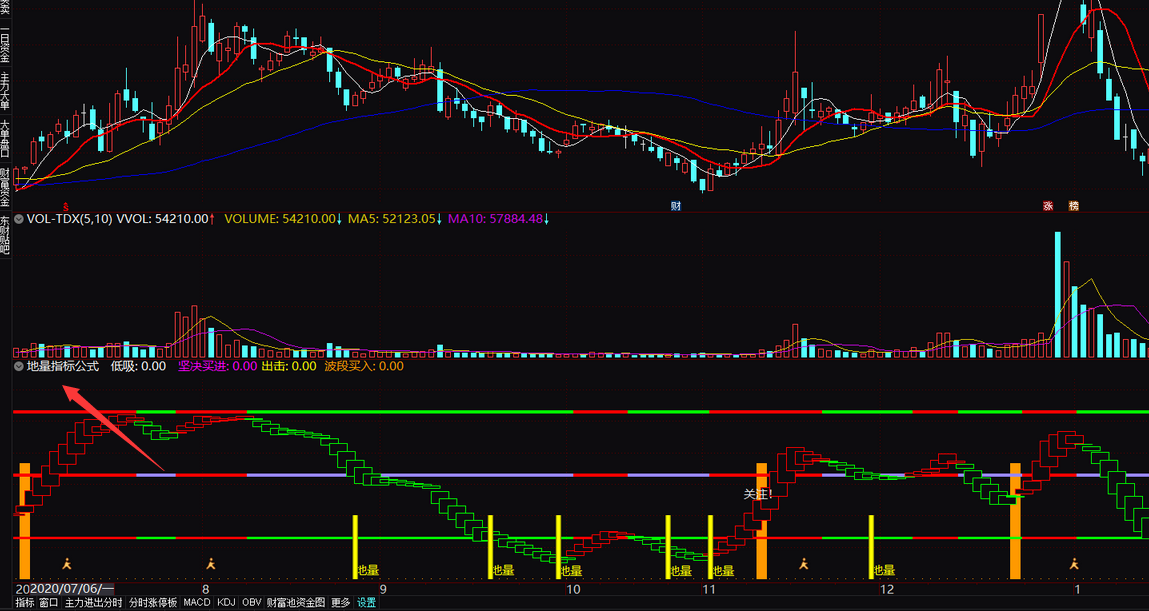Switch to 分时涨停板 indicator tab

click(x=153, y=603)
